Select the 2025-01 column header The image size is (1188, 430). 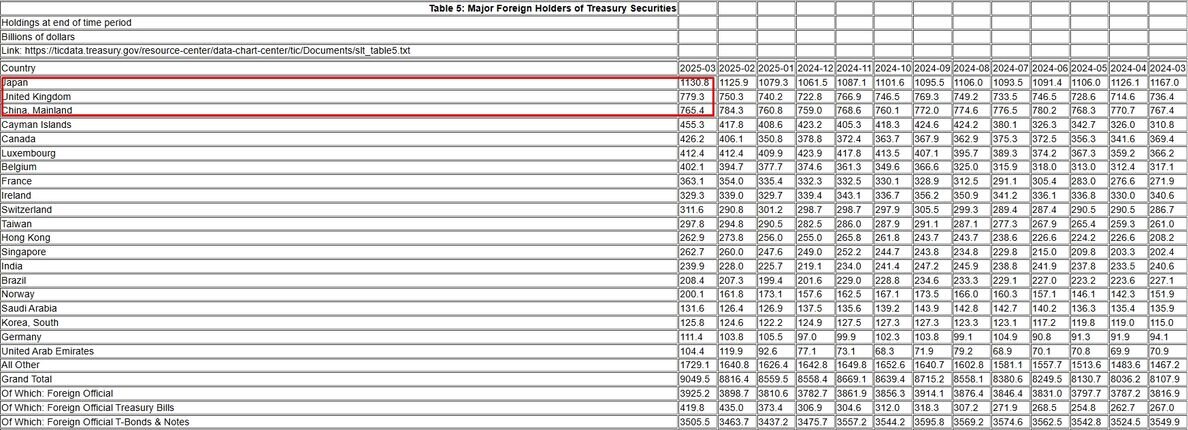tap(776, 68)
